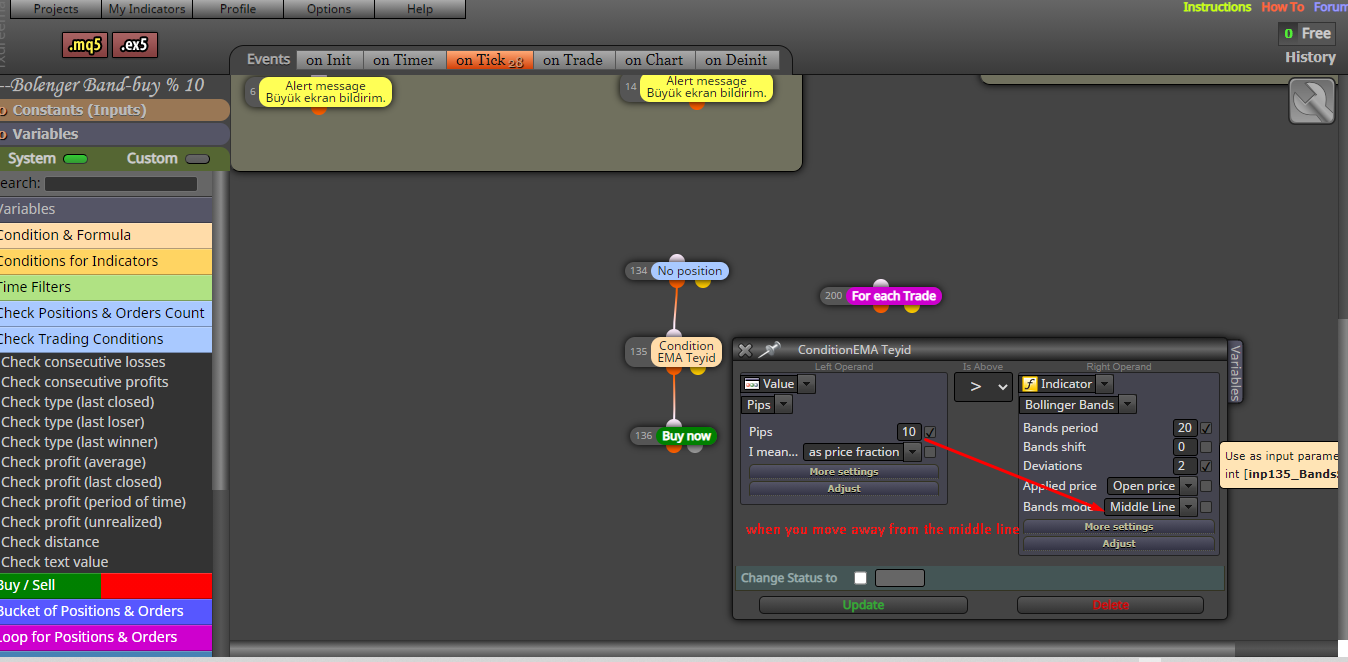This screenshot has width=1348, height=662.
Task: Switch to the on Timer event tab
Action: [404, 60]
